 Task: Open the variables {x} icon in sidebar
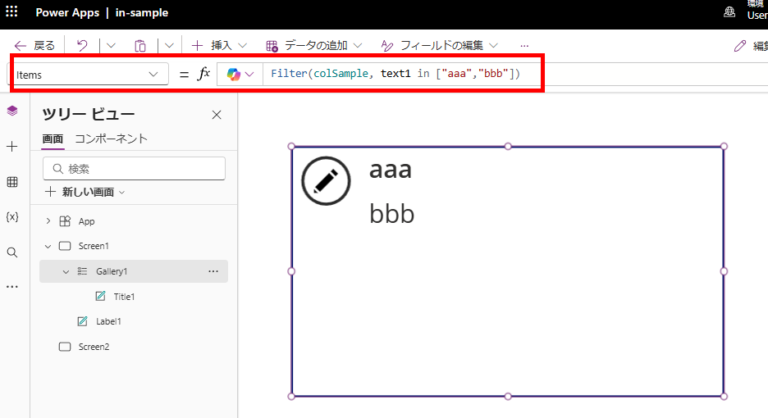coord(12,217)
